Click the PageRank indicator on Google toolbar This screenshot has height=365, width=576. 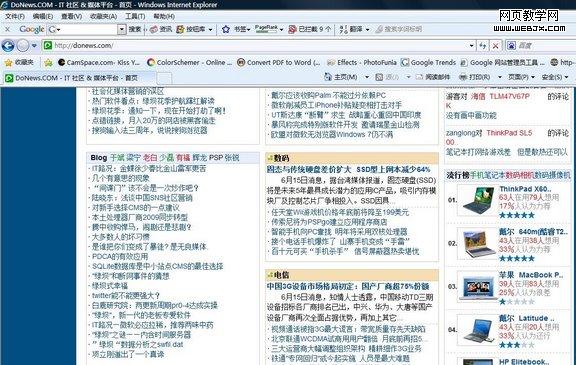pyautogui.click(x=266, y=29)
